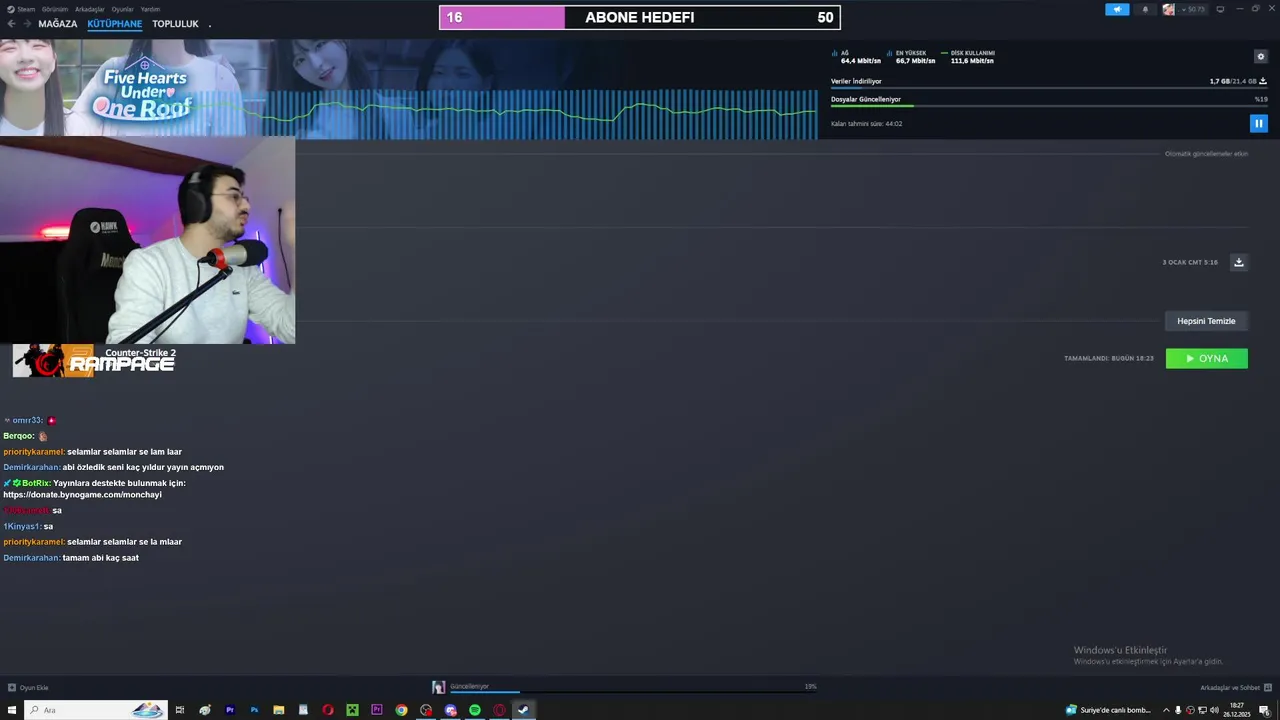Click the Steam icon on the taskbar
The width and height of the screenshot is (1280, 720).
[523, 710]
